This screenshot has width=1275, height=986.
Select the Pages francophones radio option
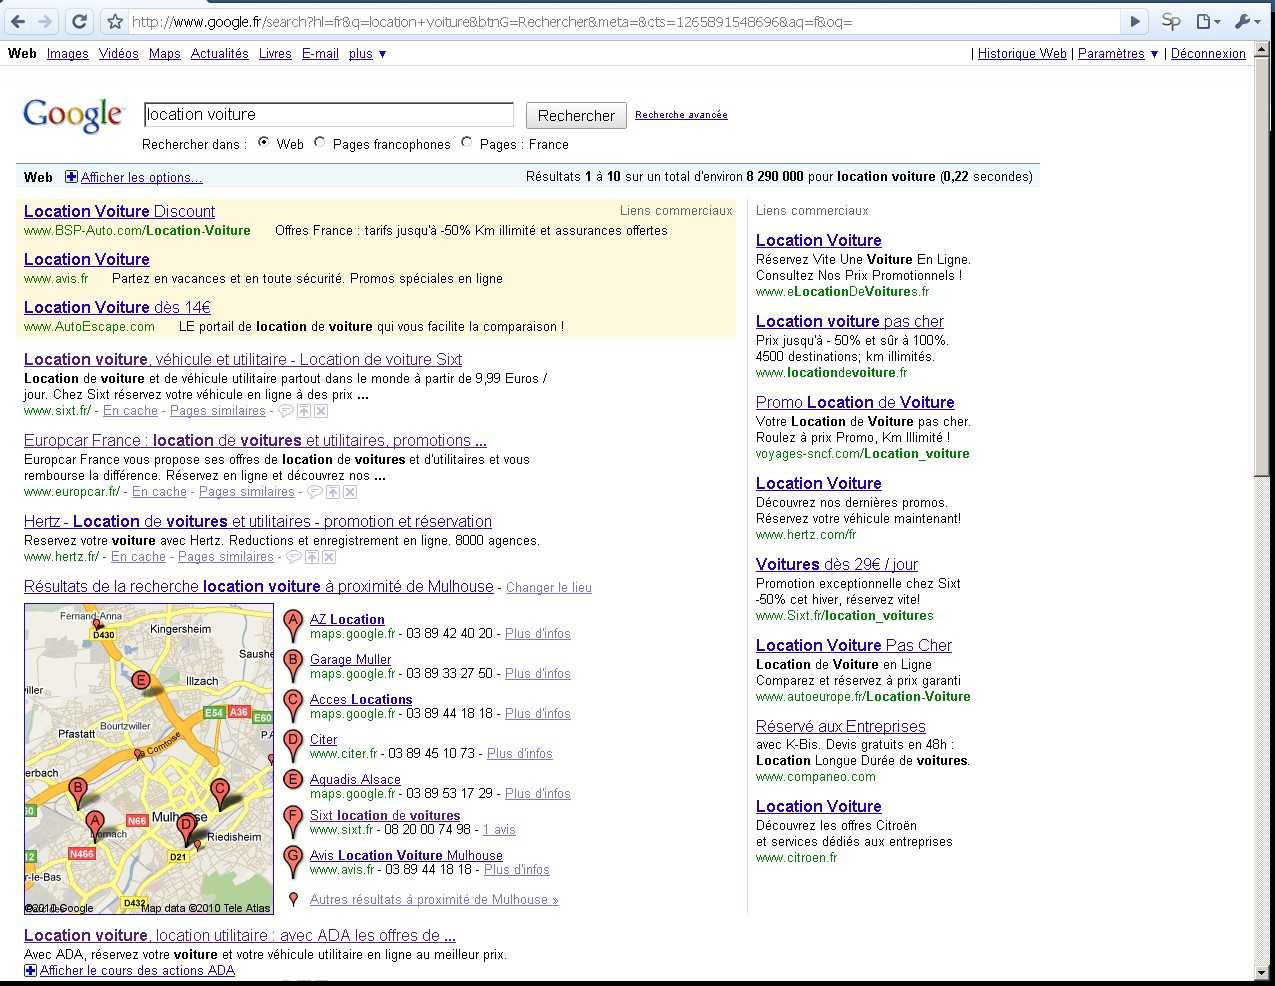320,143
